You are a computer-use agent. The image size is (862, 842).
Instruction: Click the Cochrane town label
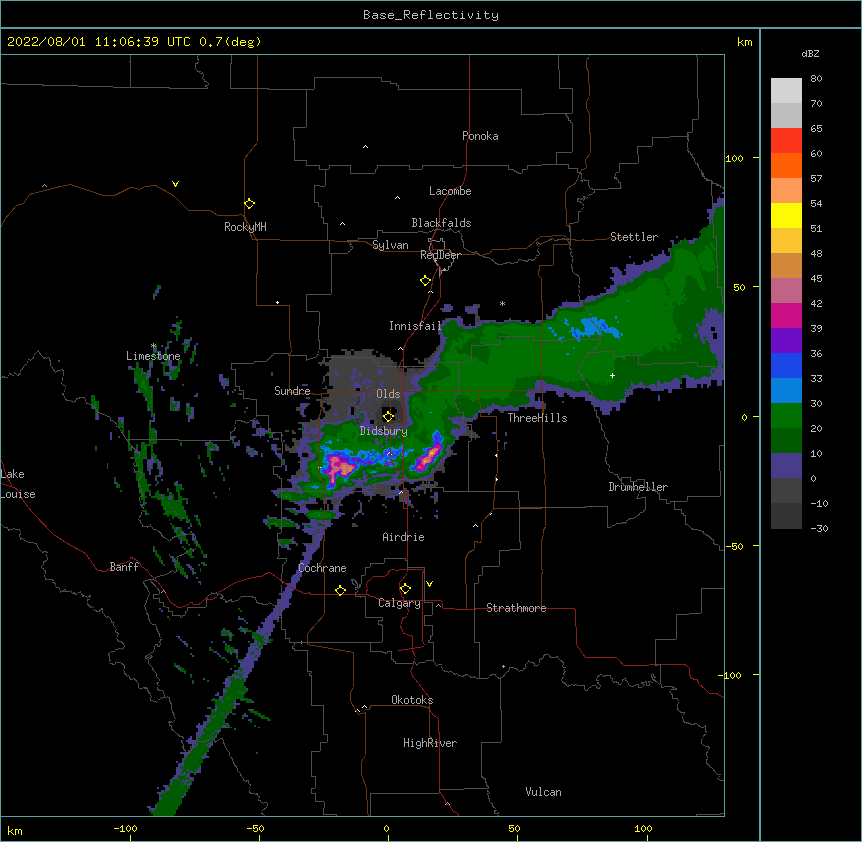[x=322, y=568]
